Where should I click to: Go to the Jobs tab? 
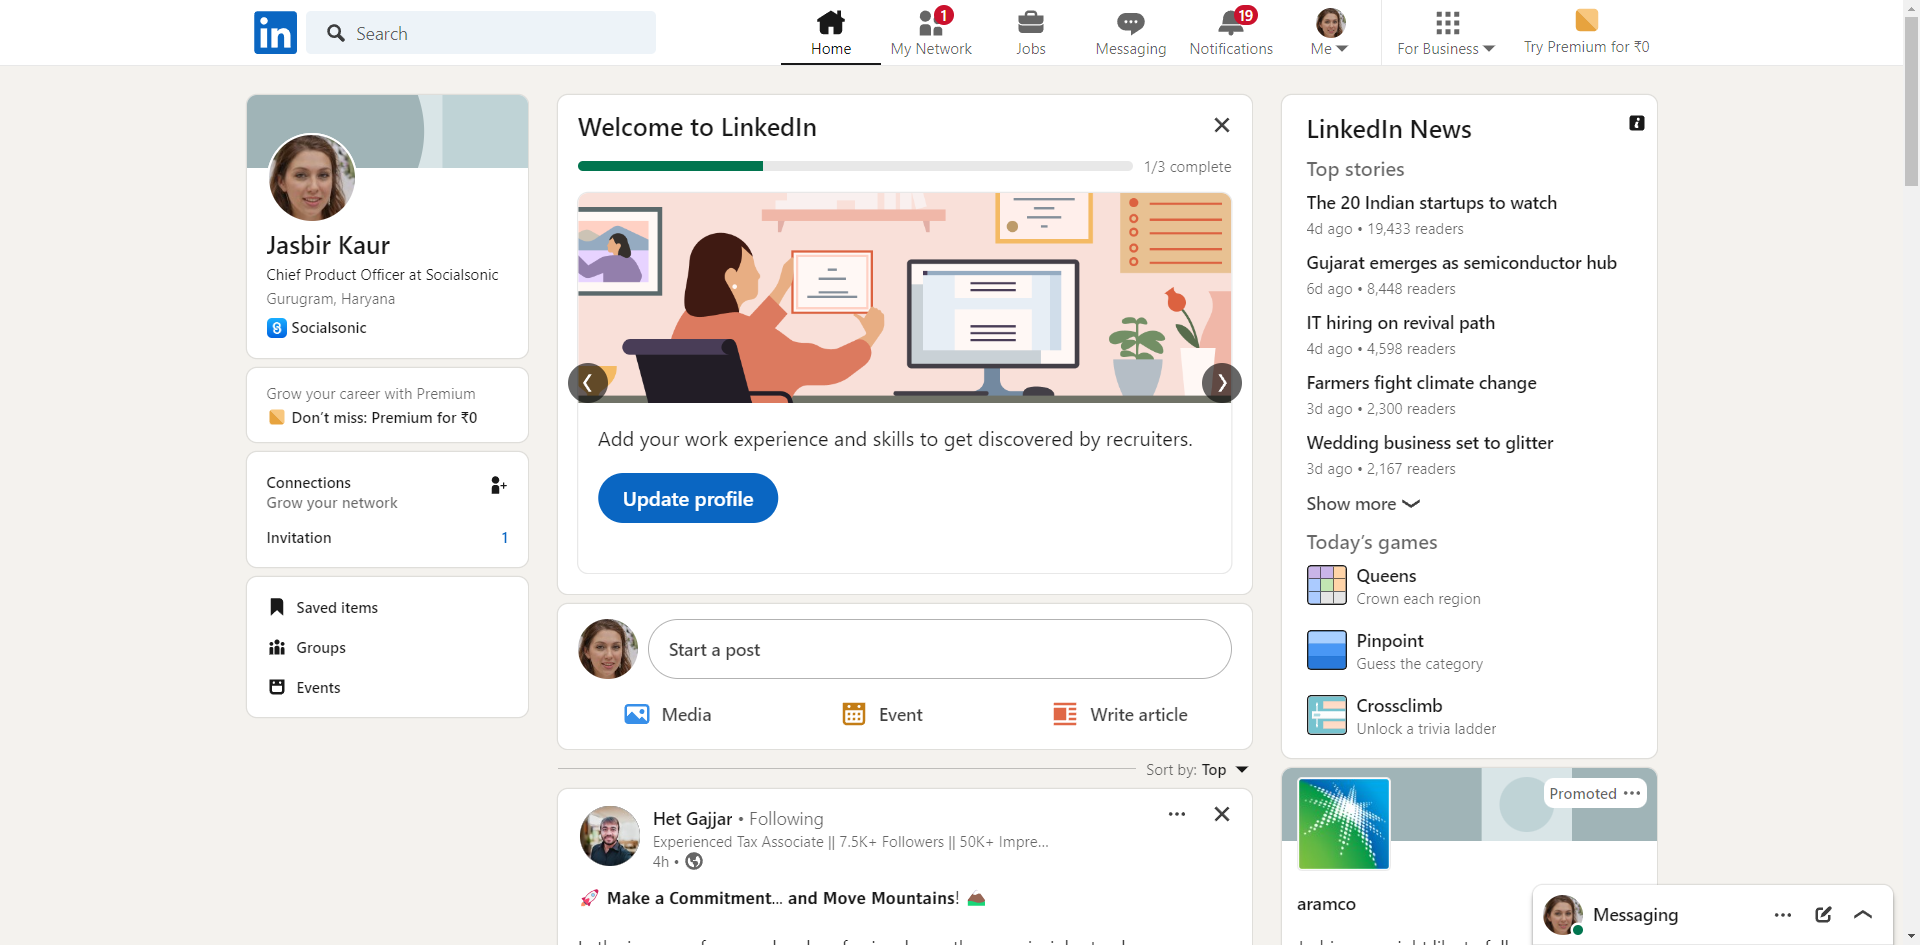(1031, 33)
